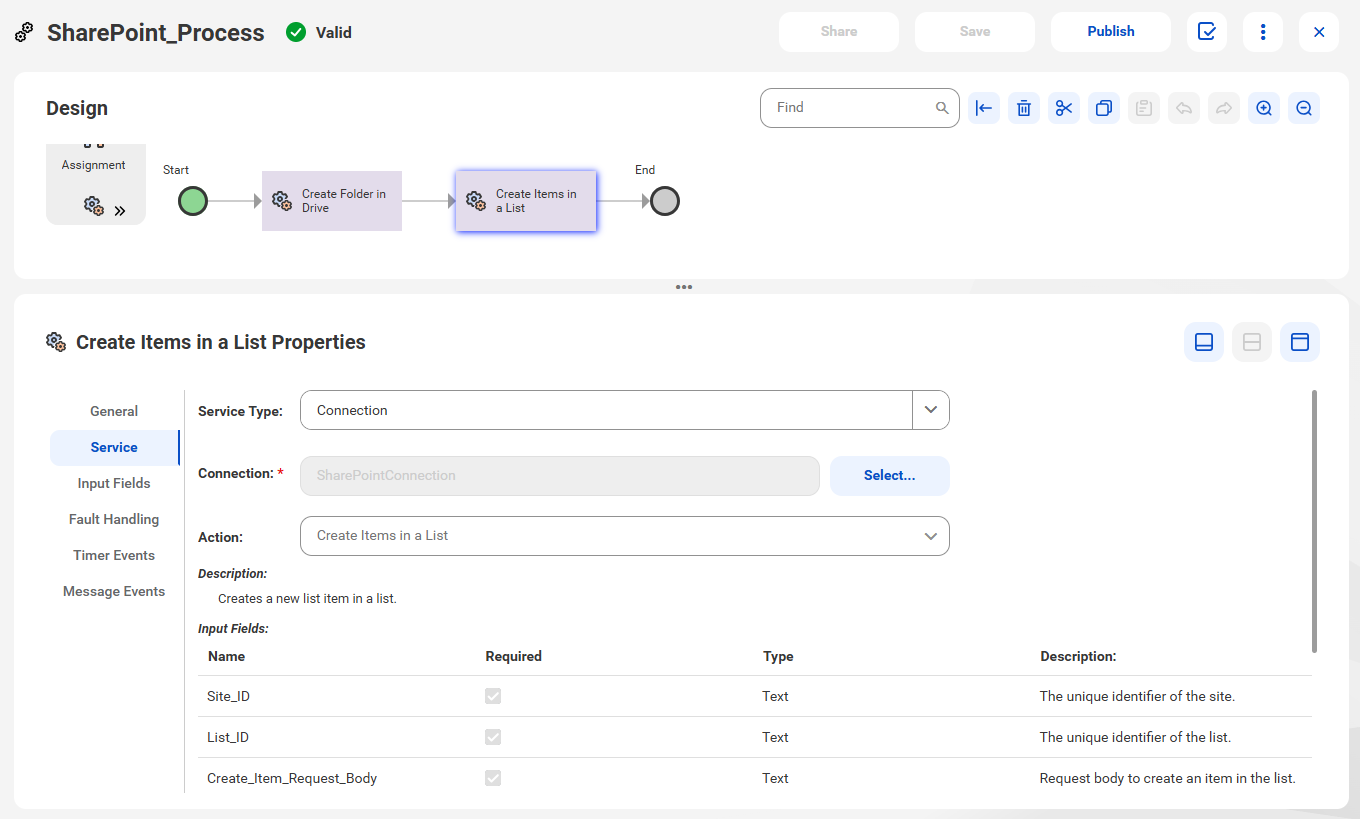Click the fit-to-start alignment toolbar icon
The height and width of the screenshot is (819, 1360).
pyautogui.click(x=984, y=108)
